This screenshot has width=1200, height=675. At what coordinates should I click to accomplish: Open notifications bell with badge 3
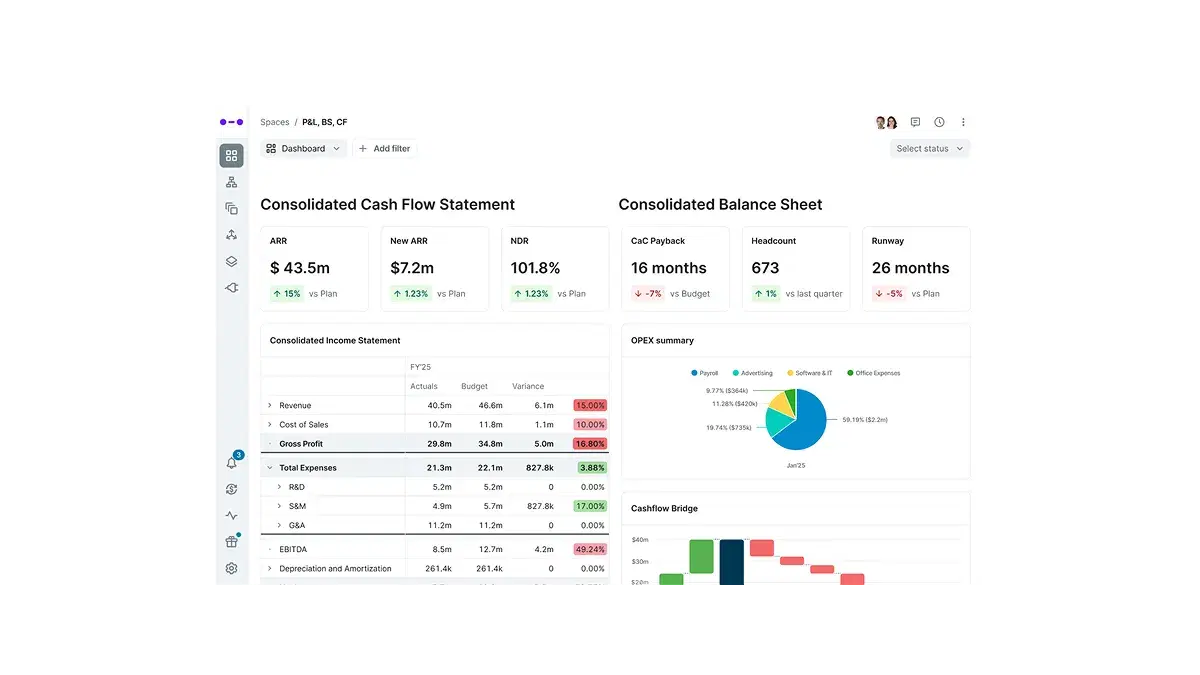click(x=232, y=462)
